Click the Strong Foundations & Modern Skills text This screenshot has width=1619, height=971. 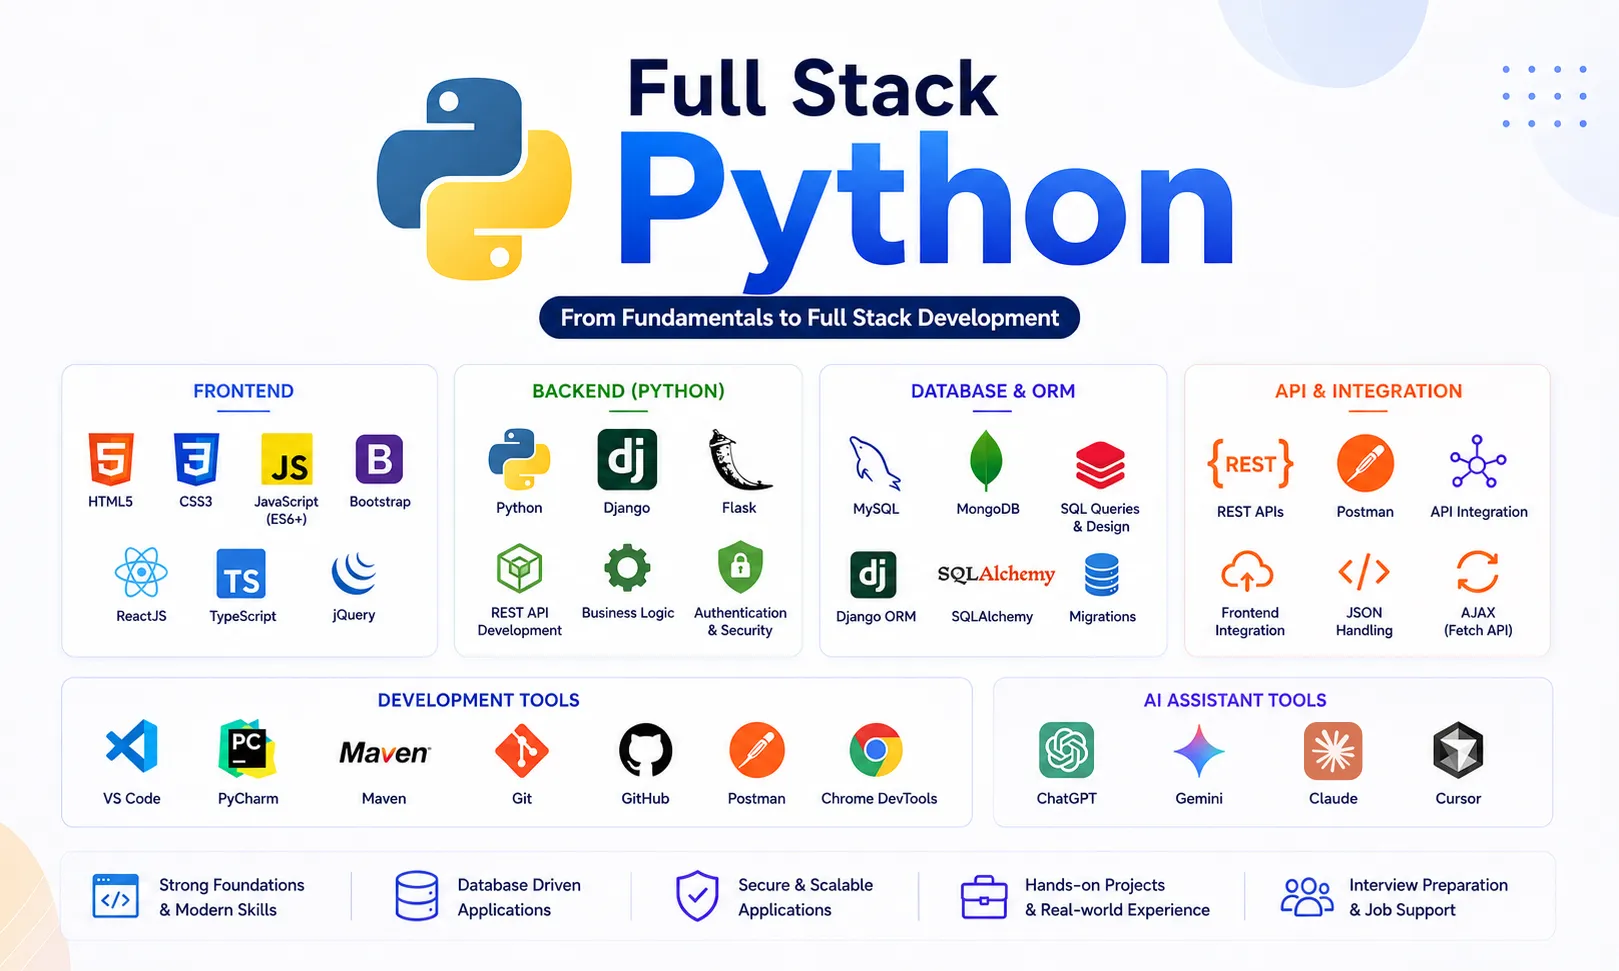click(231, 897)
